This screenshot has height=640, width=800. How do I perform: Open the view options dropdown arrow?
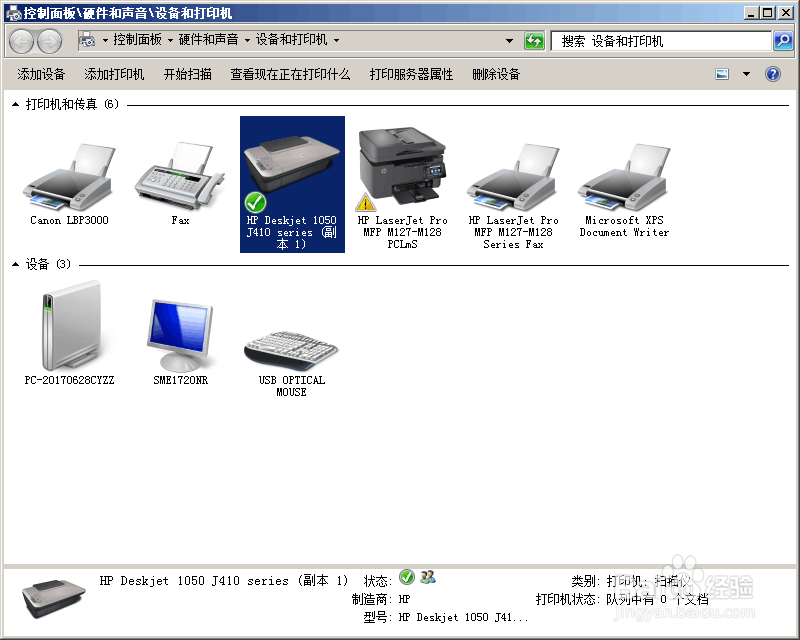[x=746, y=75]
